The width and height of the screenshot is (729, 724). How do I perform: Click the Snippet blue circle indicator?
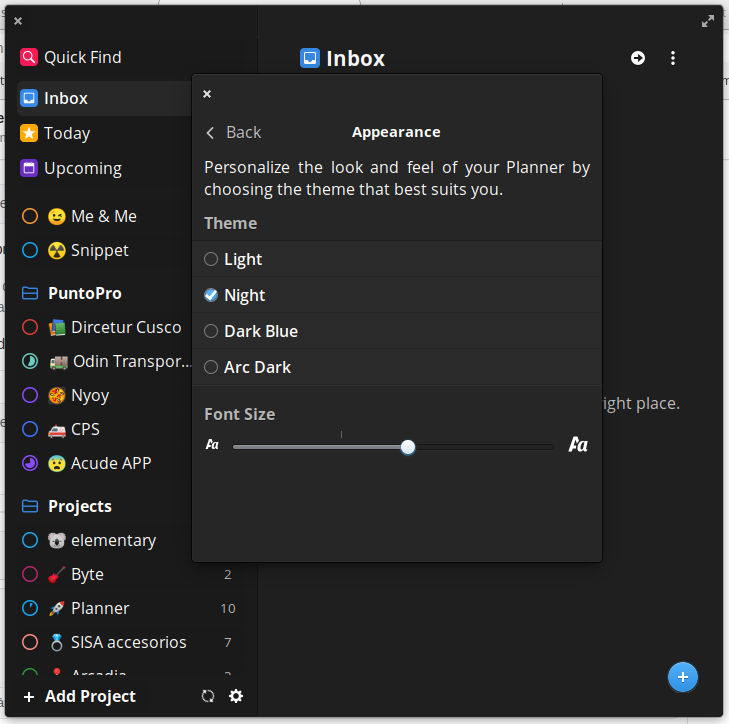click(30, 250)
